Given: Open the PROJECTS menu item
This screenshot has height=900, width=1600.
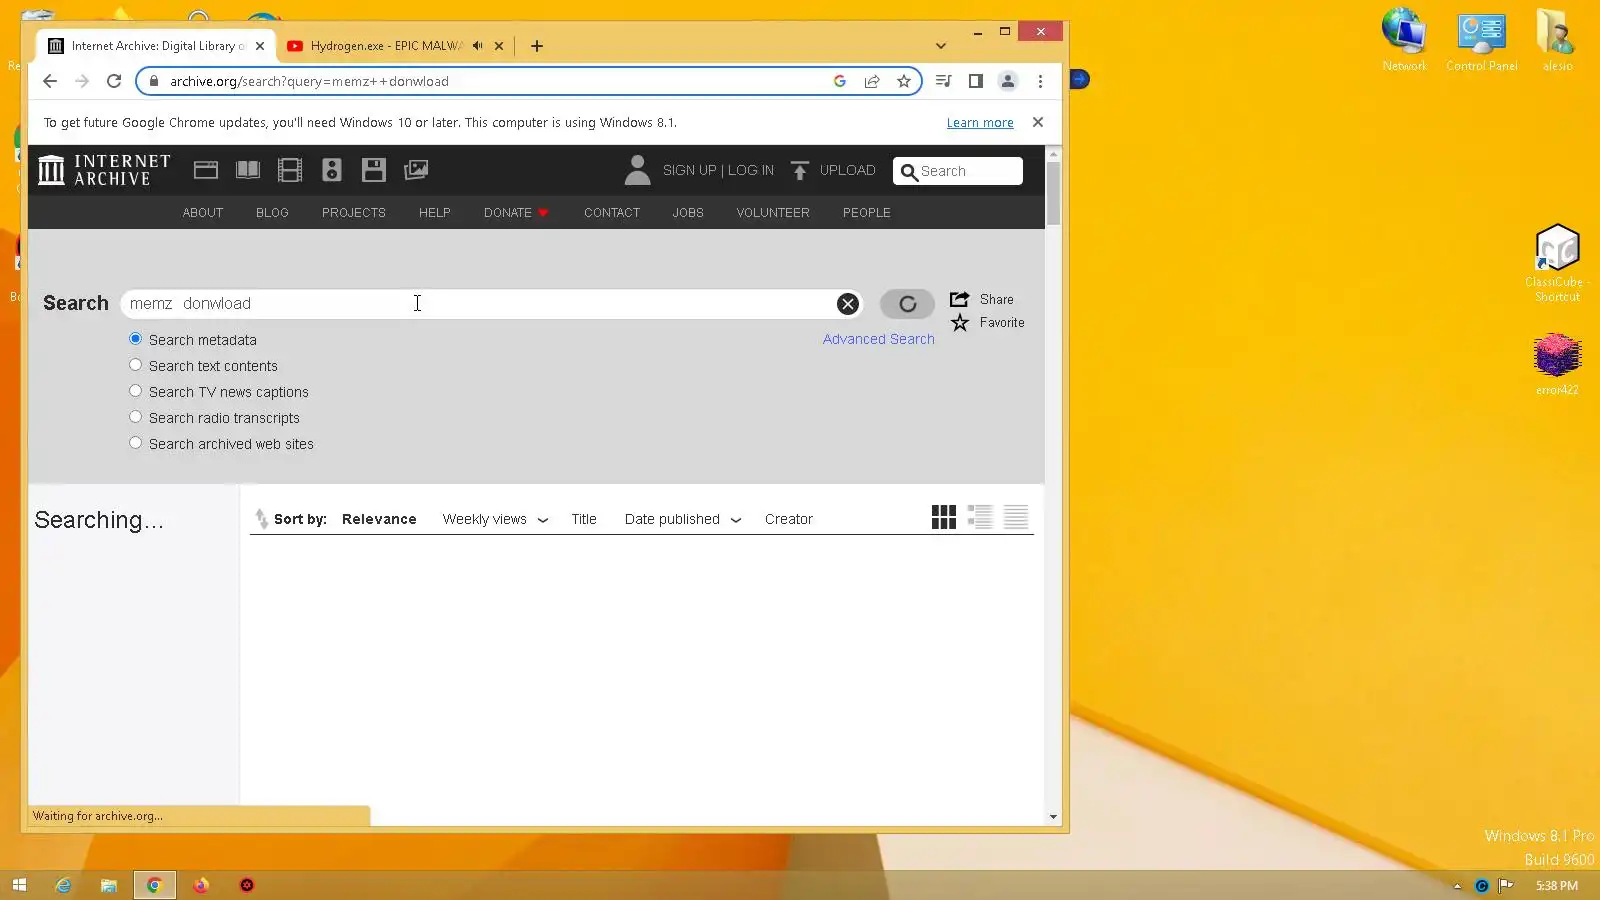Looking at the screenshot, I should pos(354,213).
